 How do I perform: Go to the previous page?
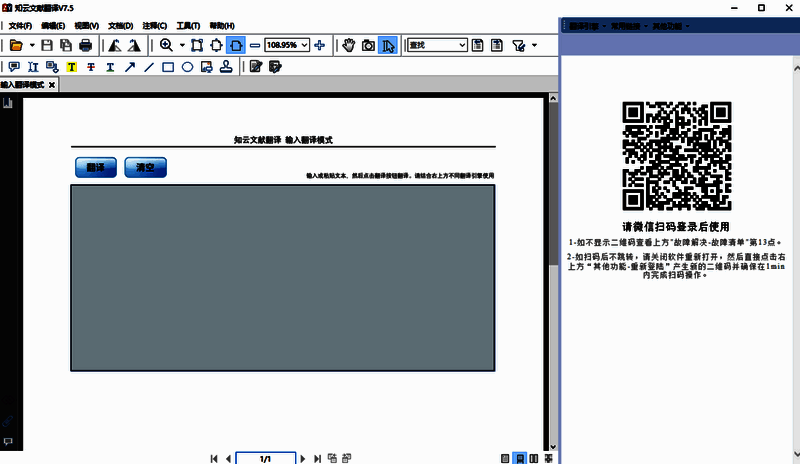[x=228, y=458]
